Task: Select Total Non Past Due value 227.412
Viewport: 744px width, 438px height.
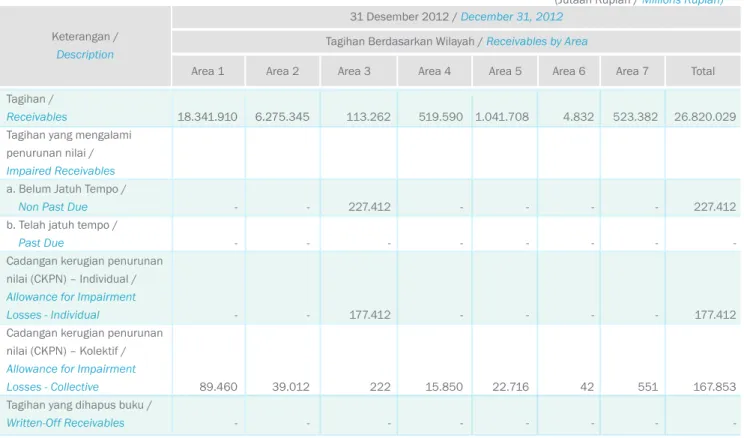Action: (715, 207)
